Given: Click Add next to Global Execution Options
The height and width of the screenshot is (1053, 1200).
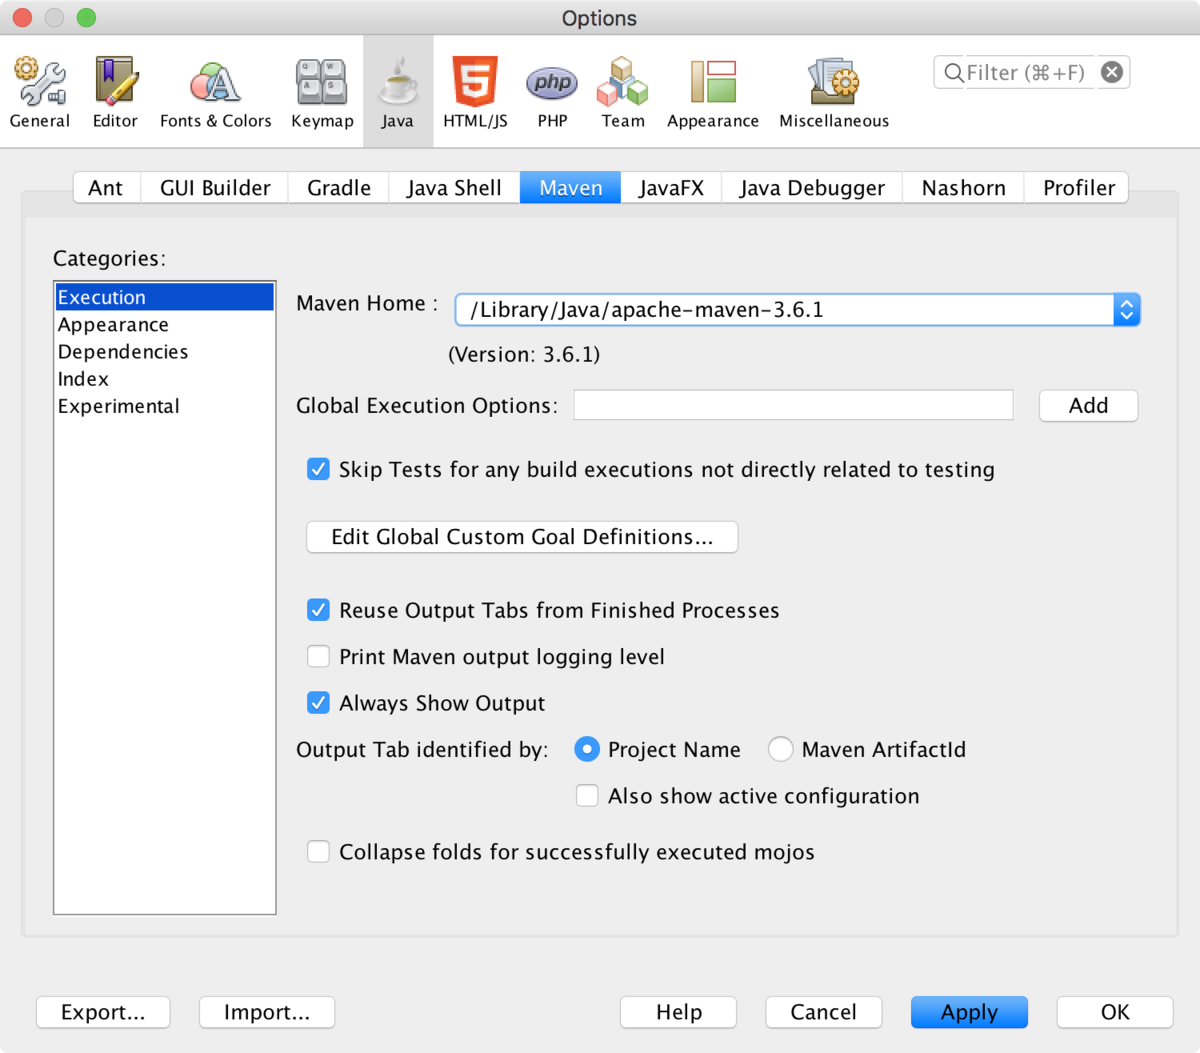Looking at the screenshot, I should [1088, 406].
